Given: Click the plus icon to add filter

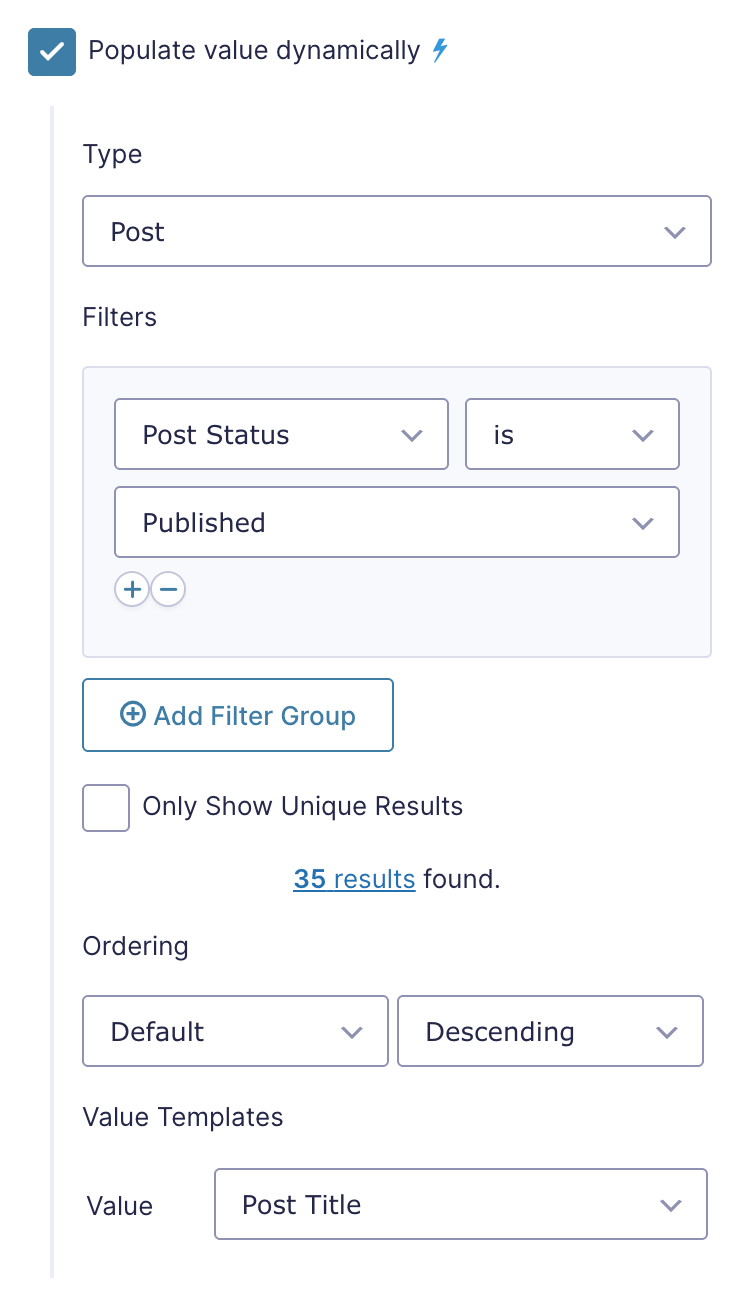Looking at the screenshot, I should tap(132, 590).
